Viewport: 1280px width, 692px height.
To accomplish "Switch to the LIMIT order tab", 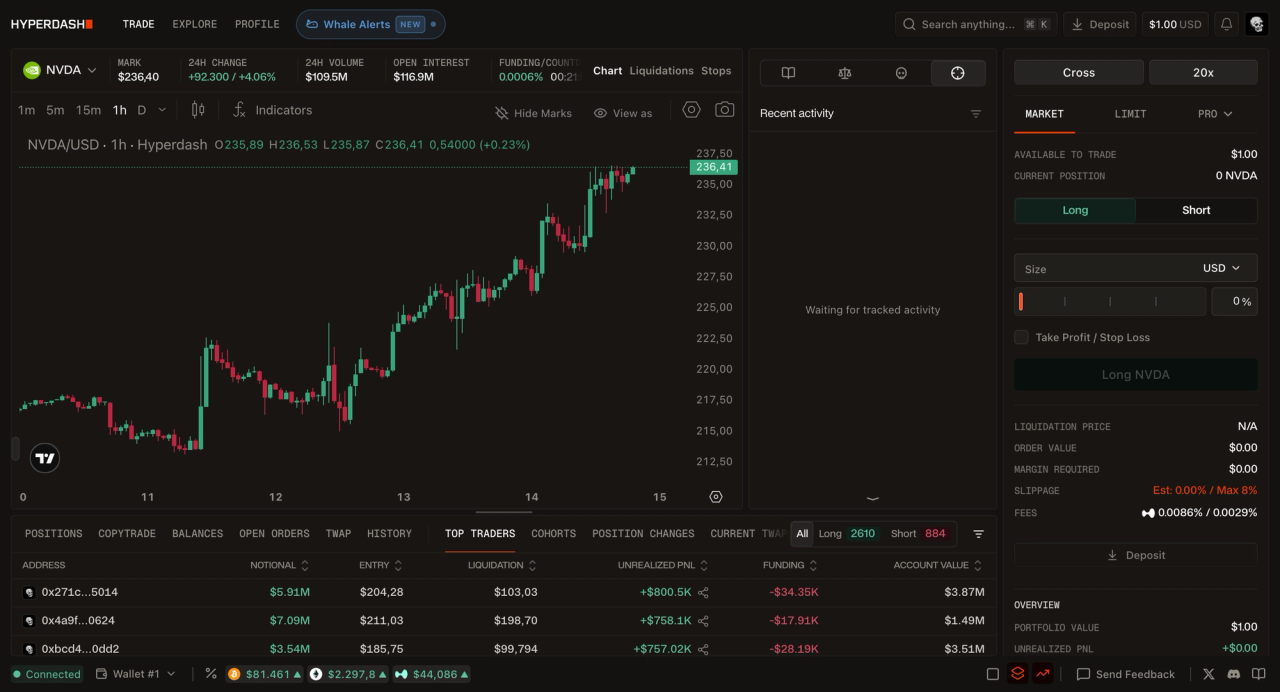I will click(x=1130, y=114).
